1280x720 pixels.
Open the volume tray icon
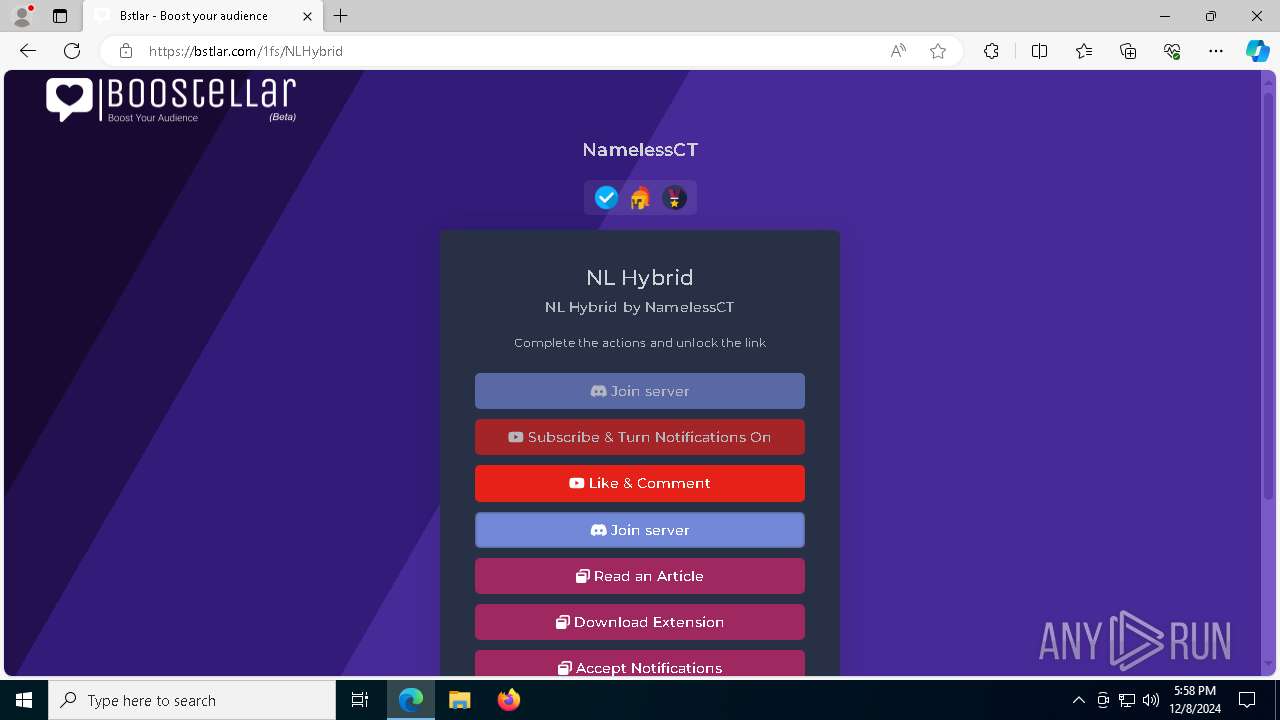click(x=1151, y=700)
